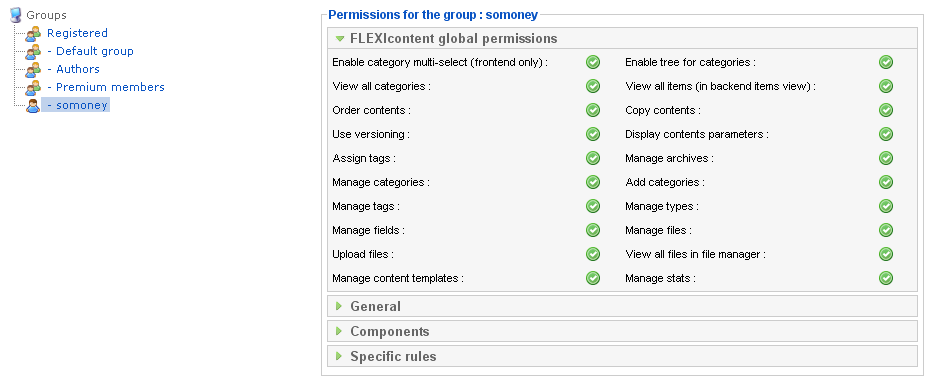The height and width of the screenshot is (389, 936).
Task: Toggle Enable tree for categories permission
Action: [886, 62]
